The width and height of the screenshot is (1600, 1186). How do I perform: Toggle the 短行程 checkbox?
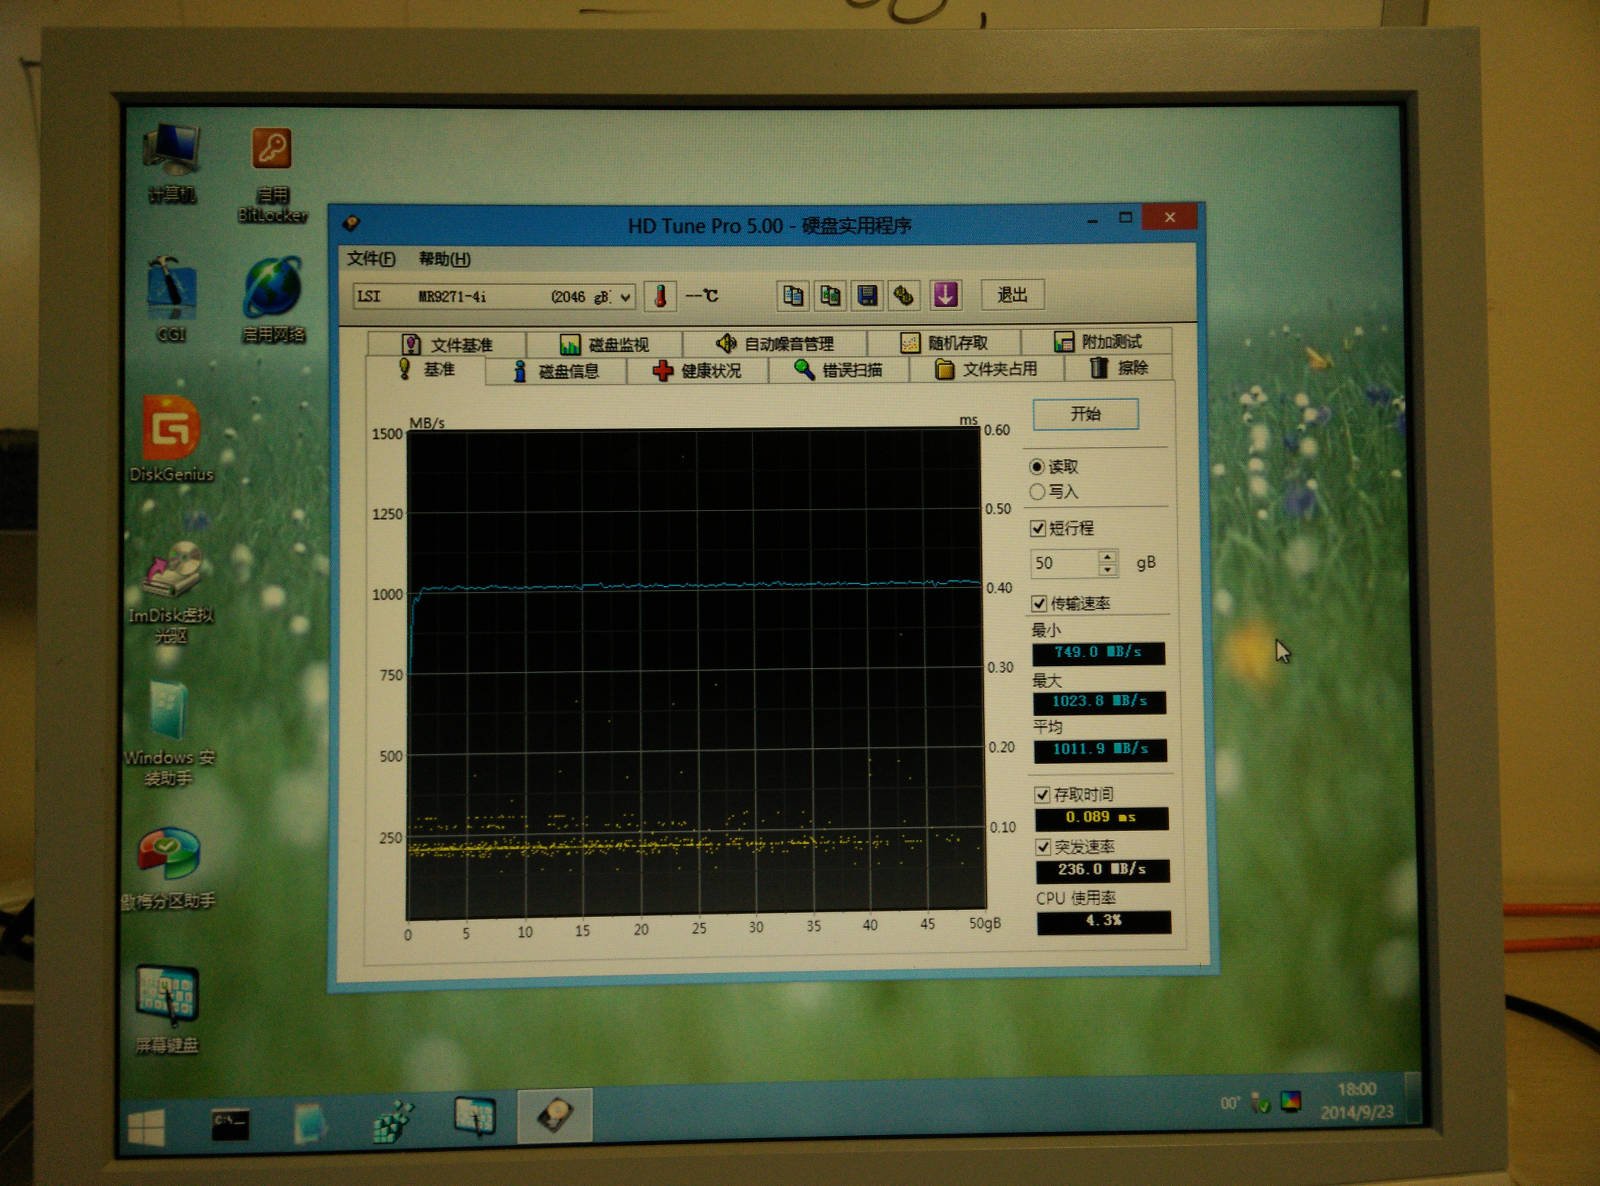[x=1038, y=528]
